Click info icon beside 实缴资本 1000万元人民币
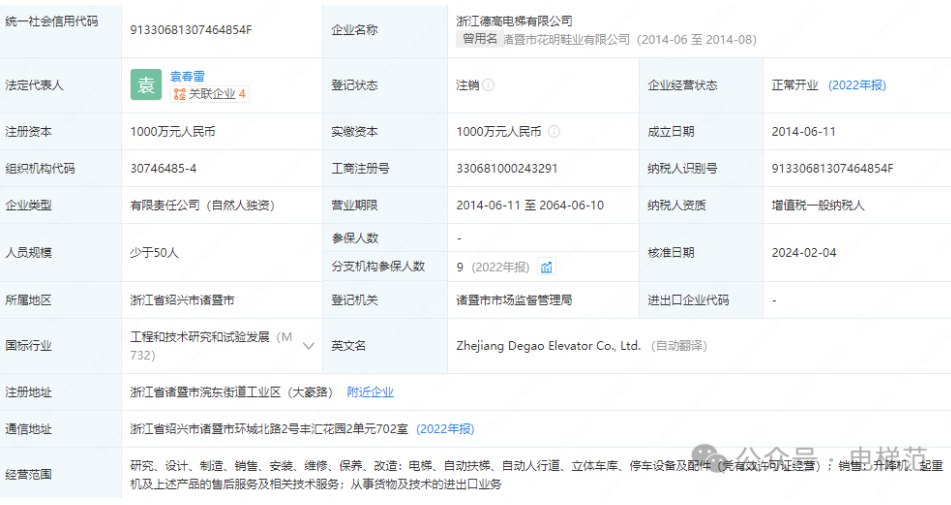 (554, 132)
